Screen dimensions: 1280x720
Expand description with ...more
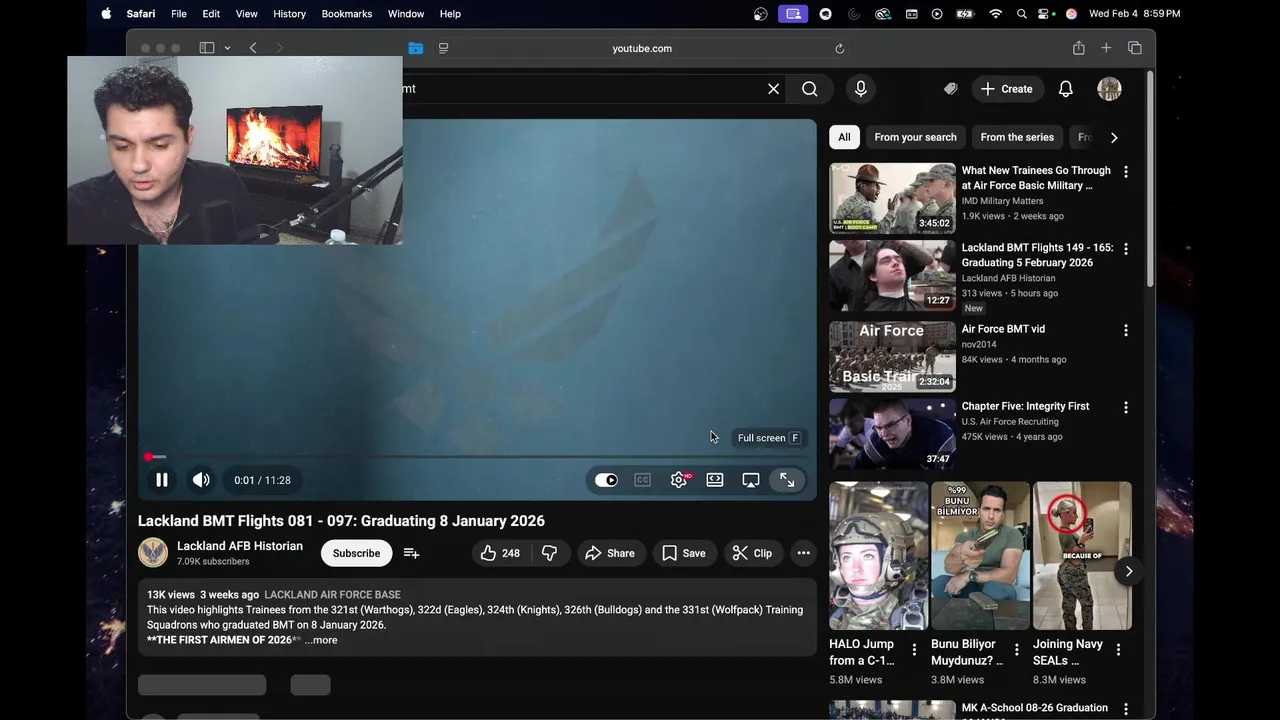321,640
